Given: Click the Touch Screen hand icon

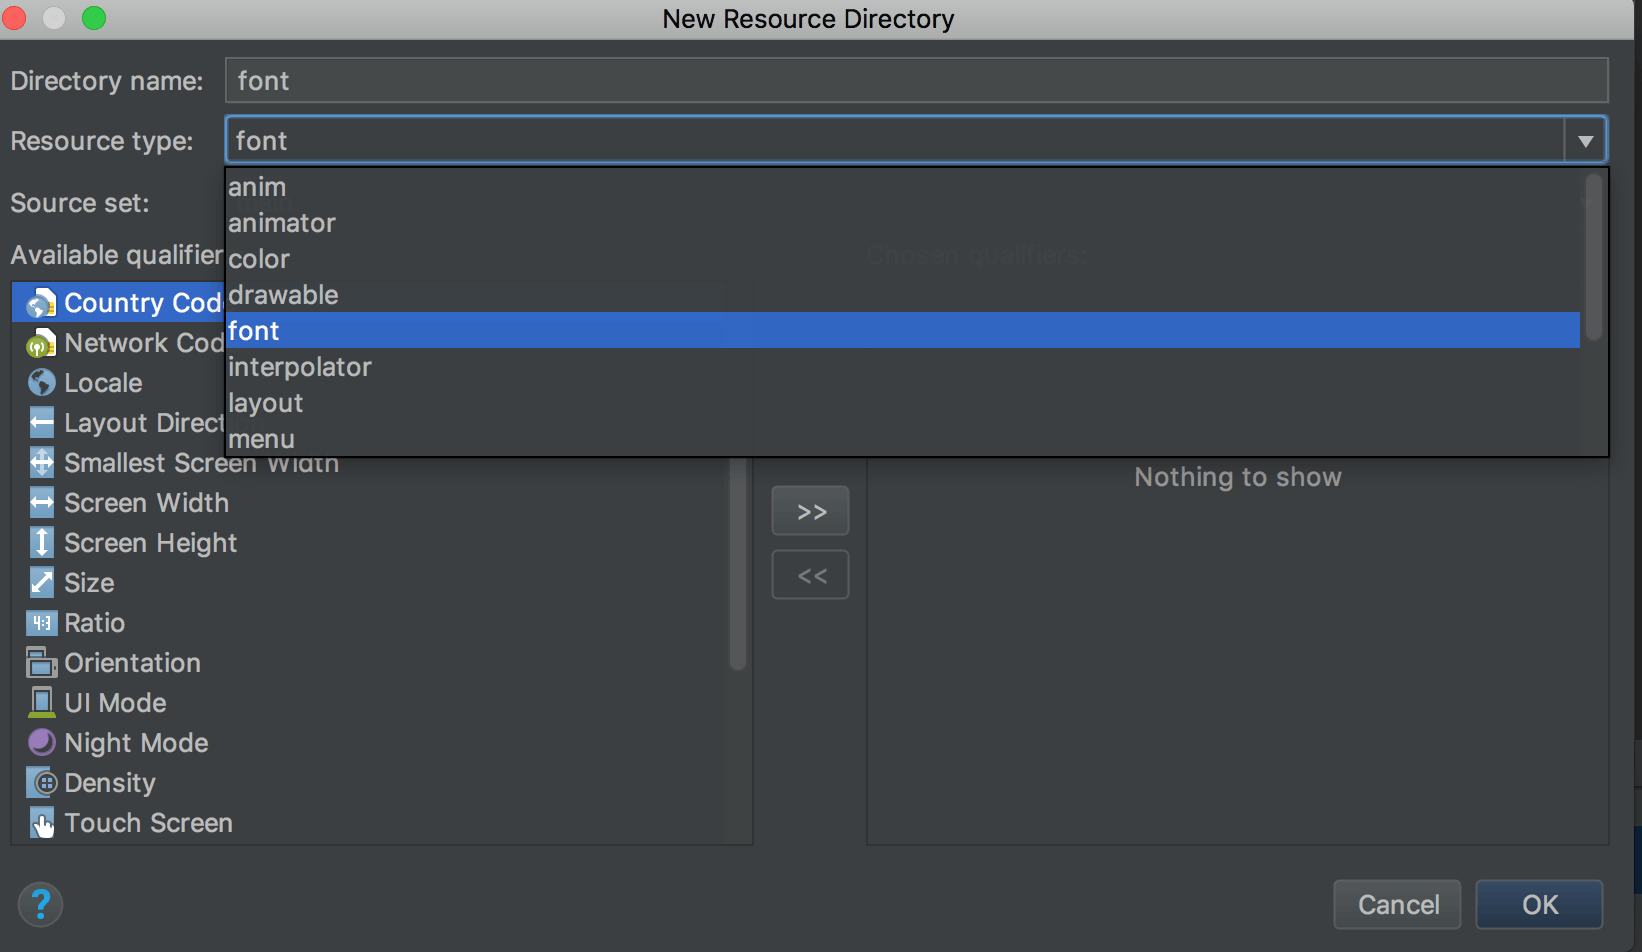Looking at the screenshot, I should (41, 823).
